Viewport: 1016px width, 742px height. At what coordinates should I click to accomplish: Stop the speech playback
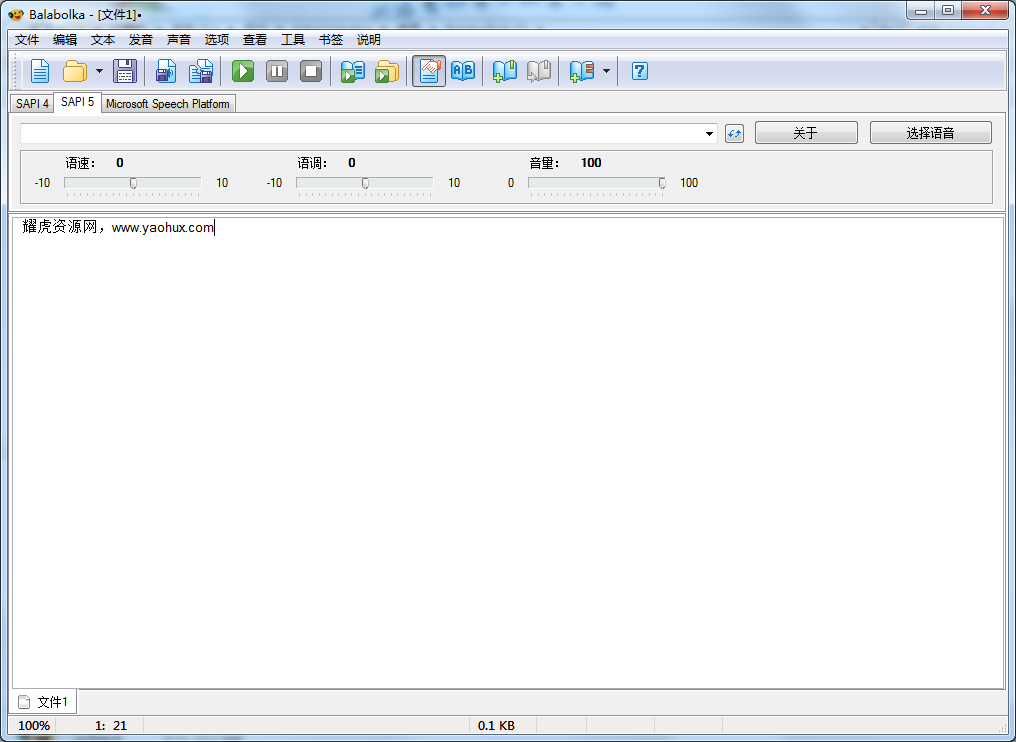tap(311, 71)
